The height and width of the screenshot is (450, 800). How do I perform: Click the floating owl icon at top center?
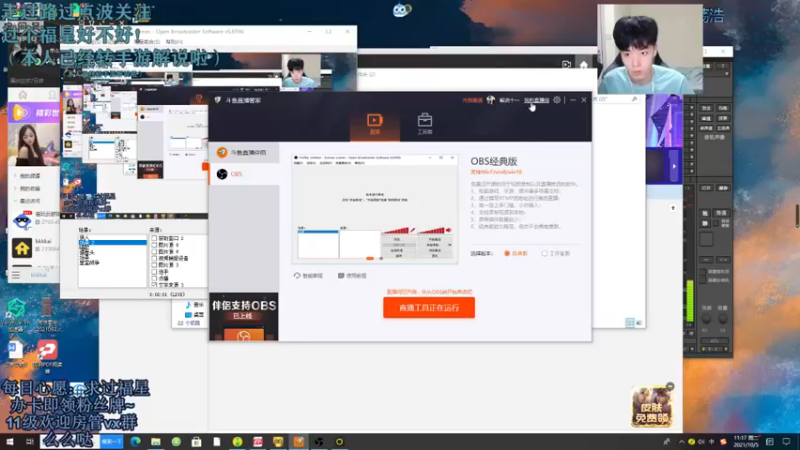pos(402,10)
